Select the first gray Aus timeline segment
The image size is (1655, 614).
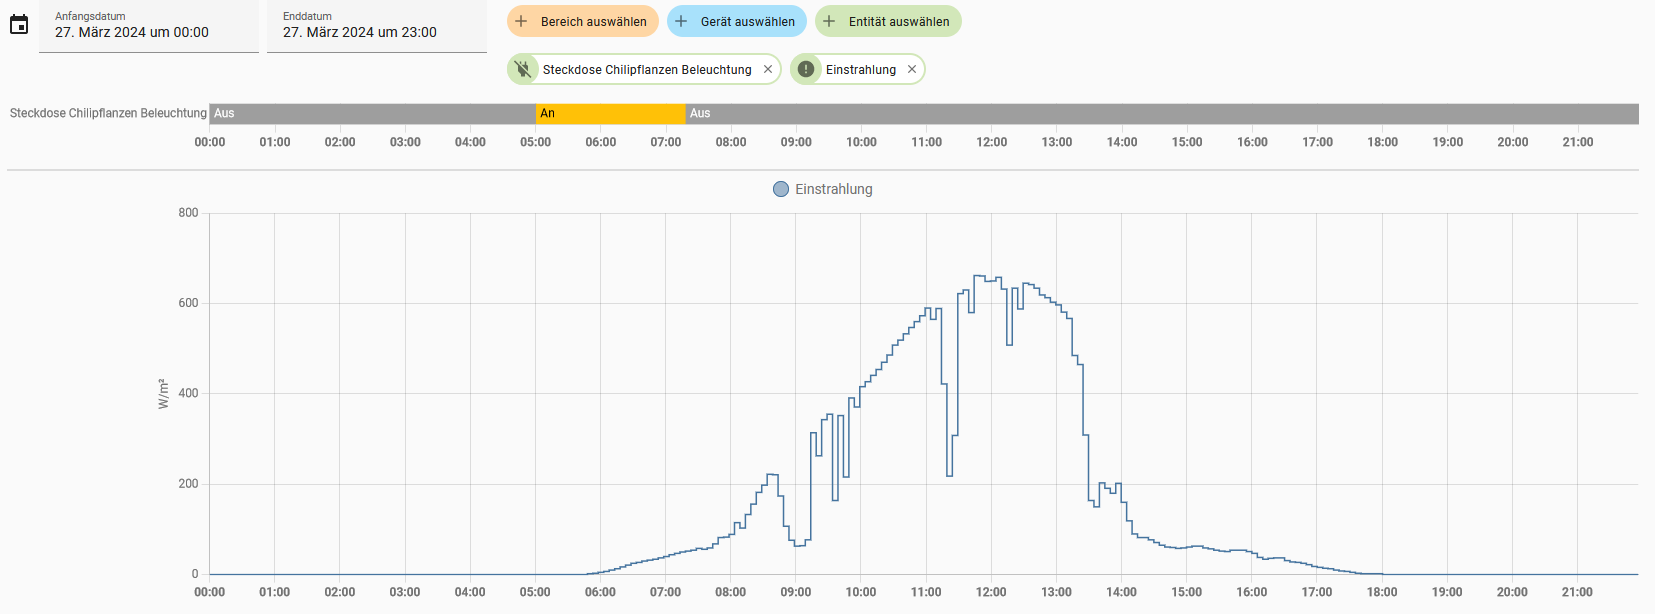click(x=372, y=114)
